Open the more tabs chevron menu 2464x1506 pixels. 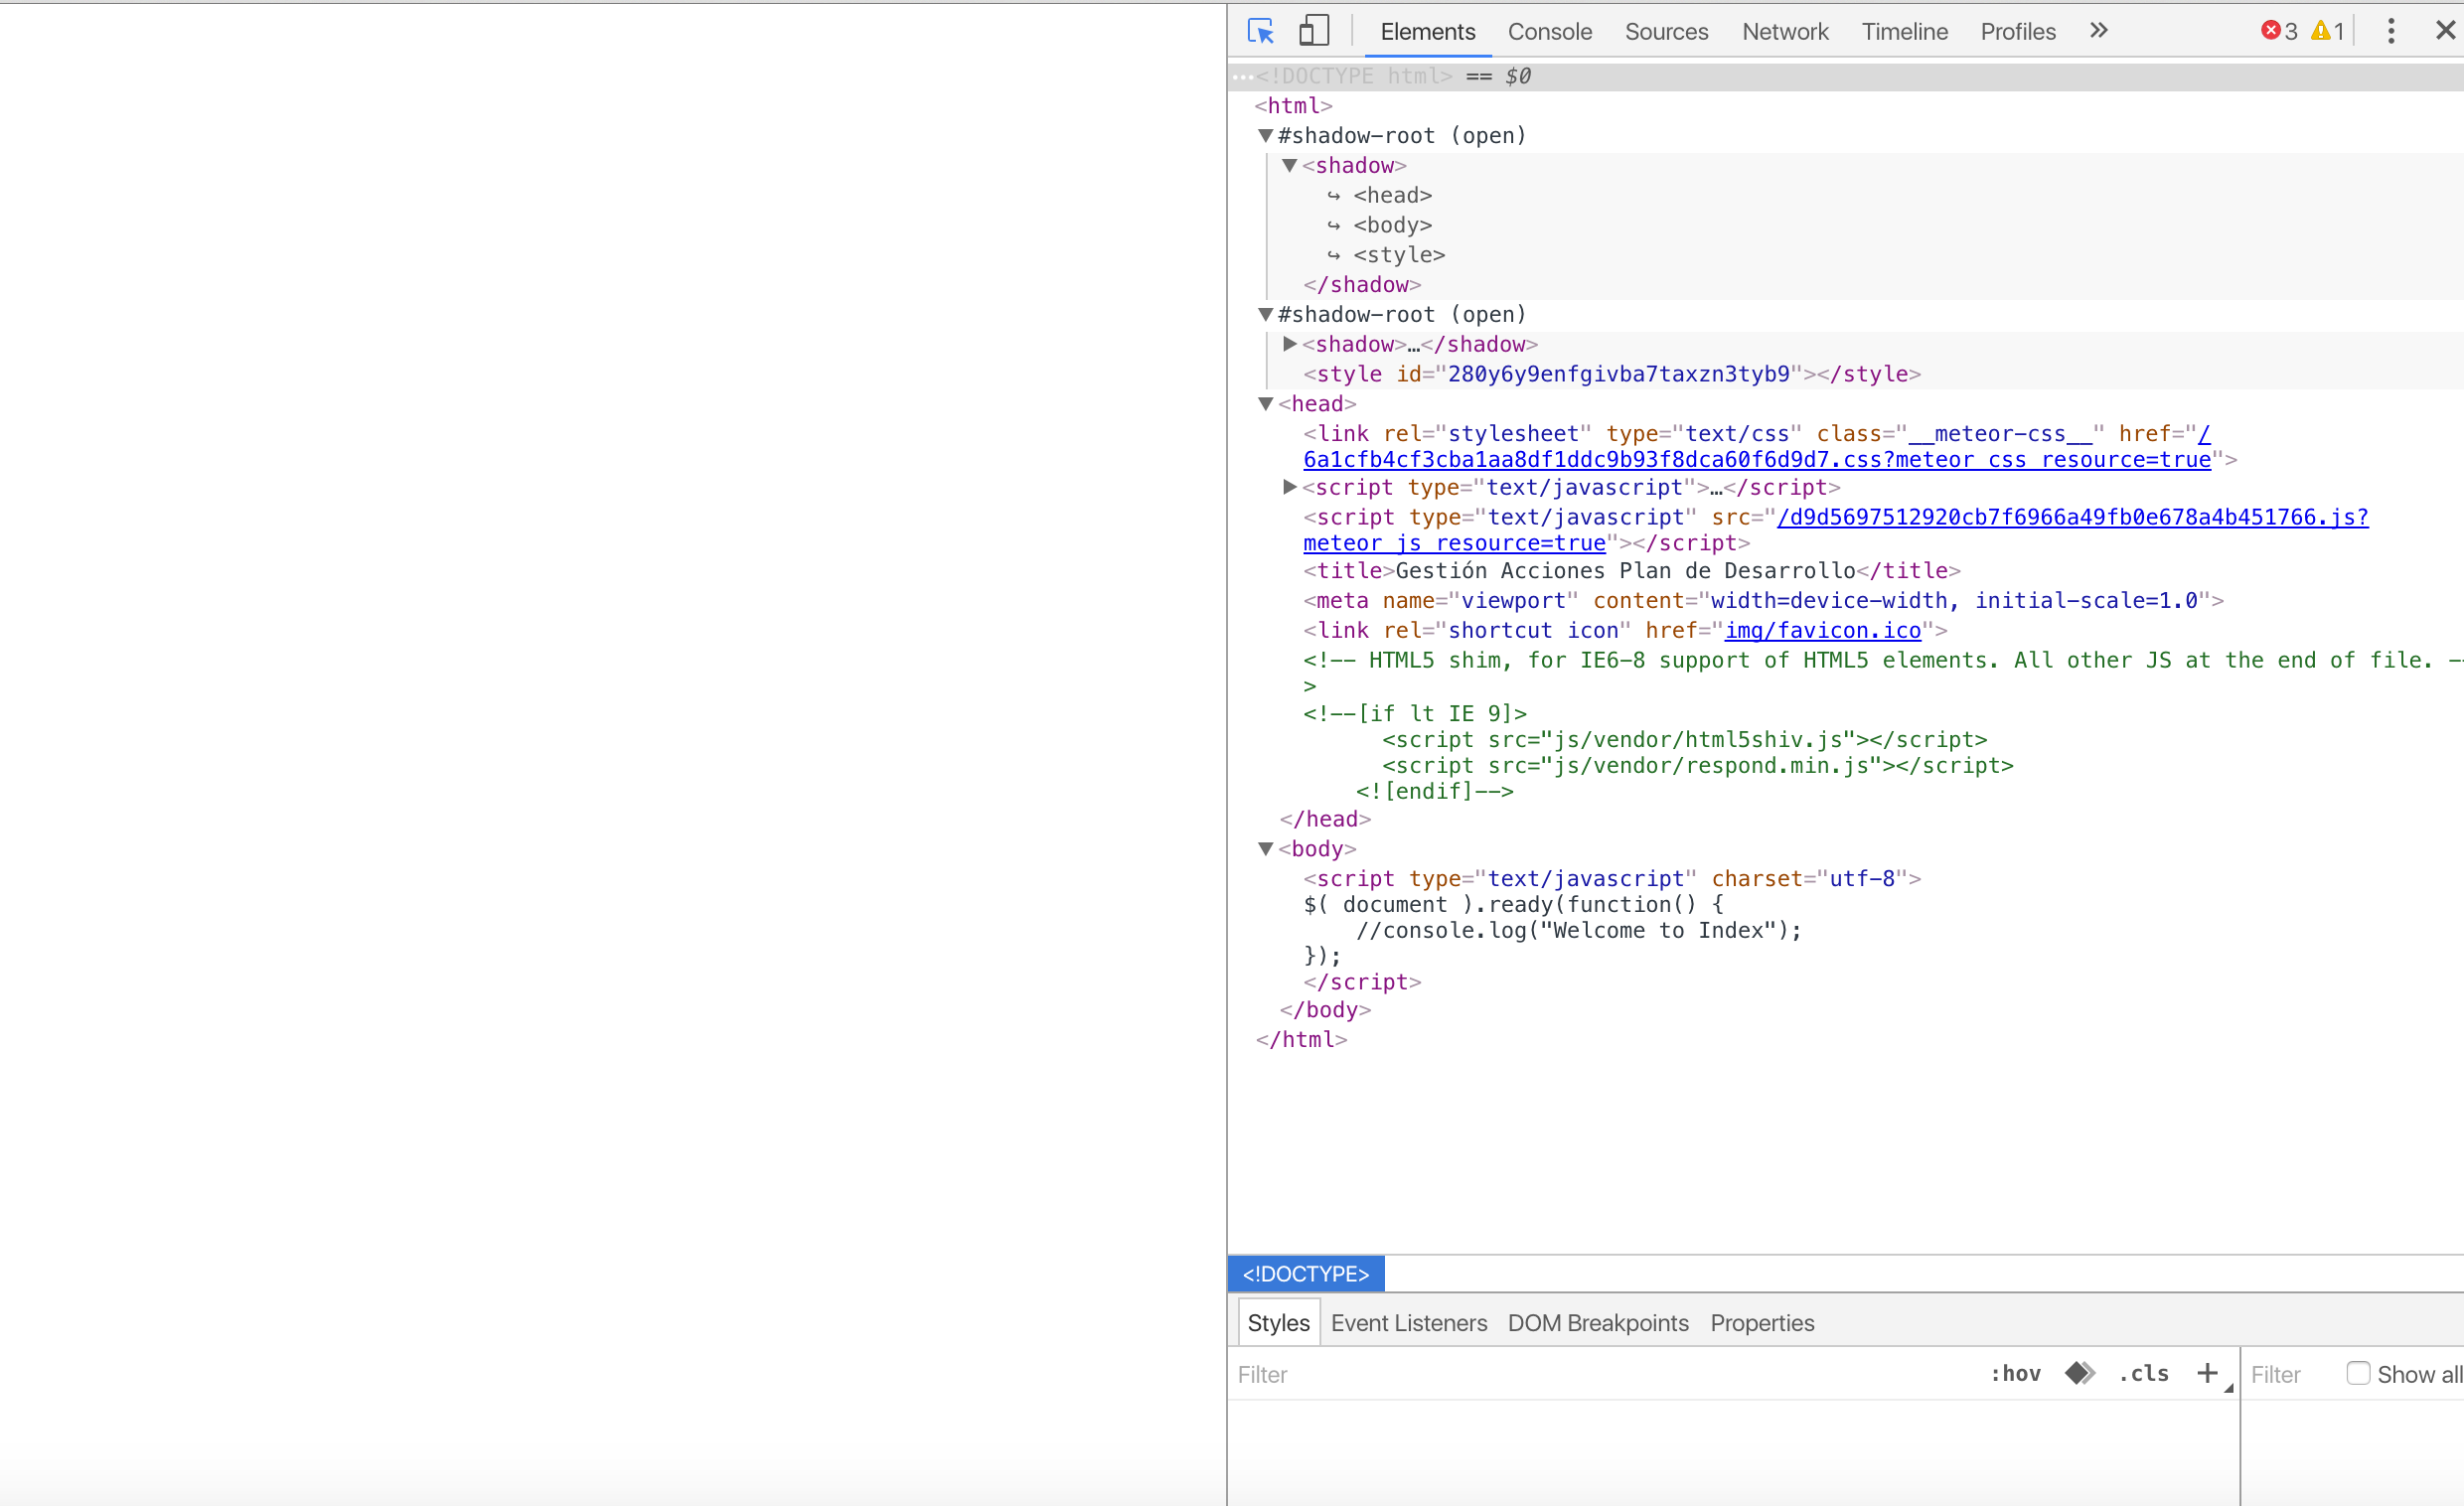(x=2098, y=31)
